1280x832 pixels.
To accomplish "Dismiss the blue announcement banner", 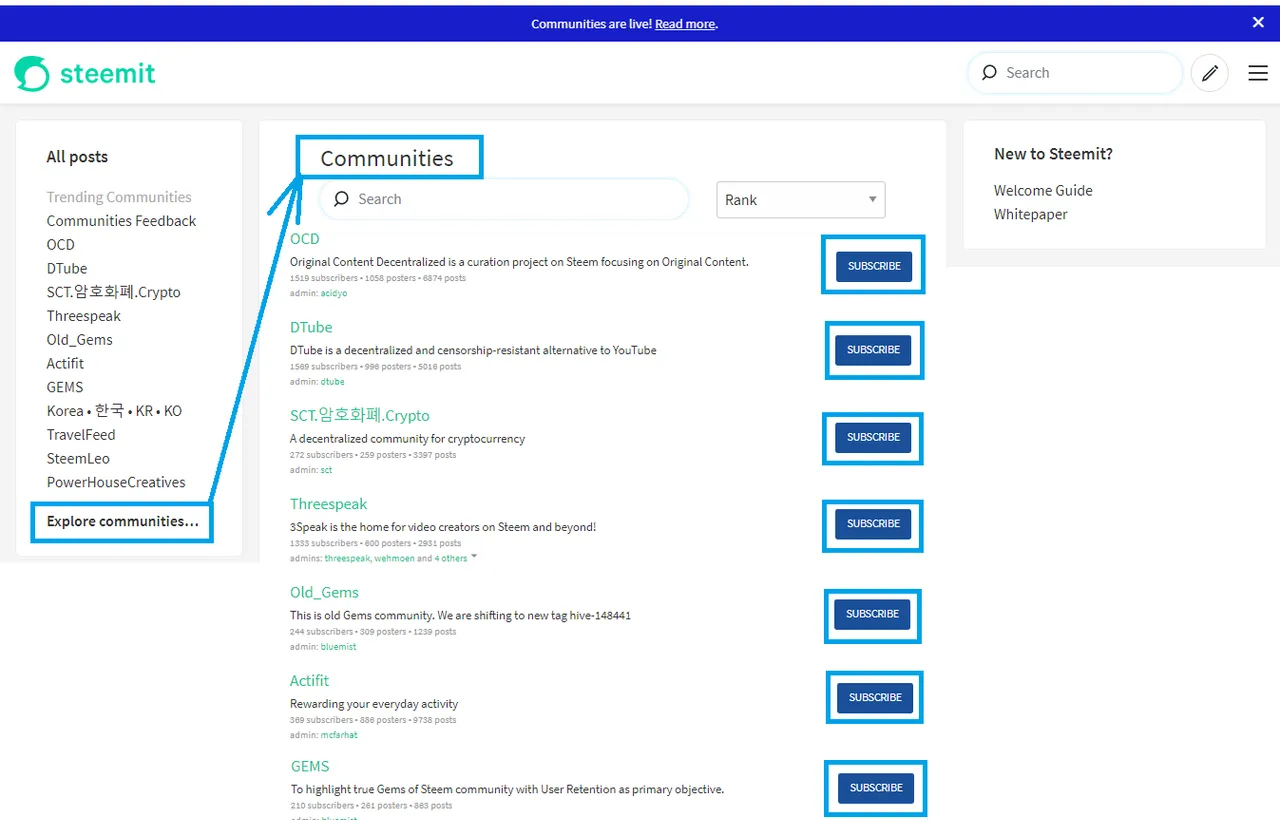I will [x=1258, y=22].
